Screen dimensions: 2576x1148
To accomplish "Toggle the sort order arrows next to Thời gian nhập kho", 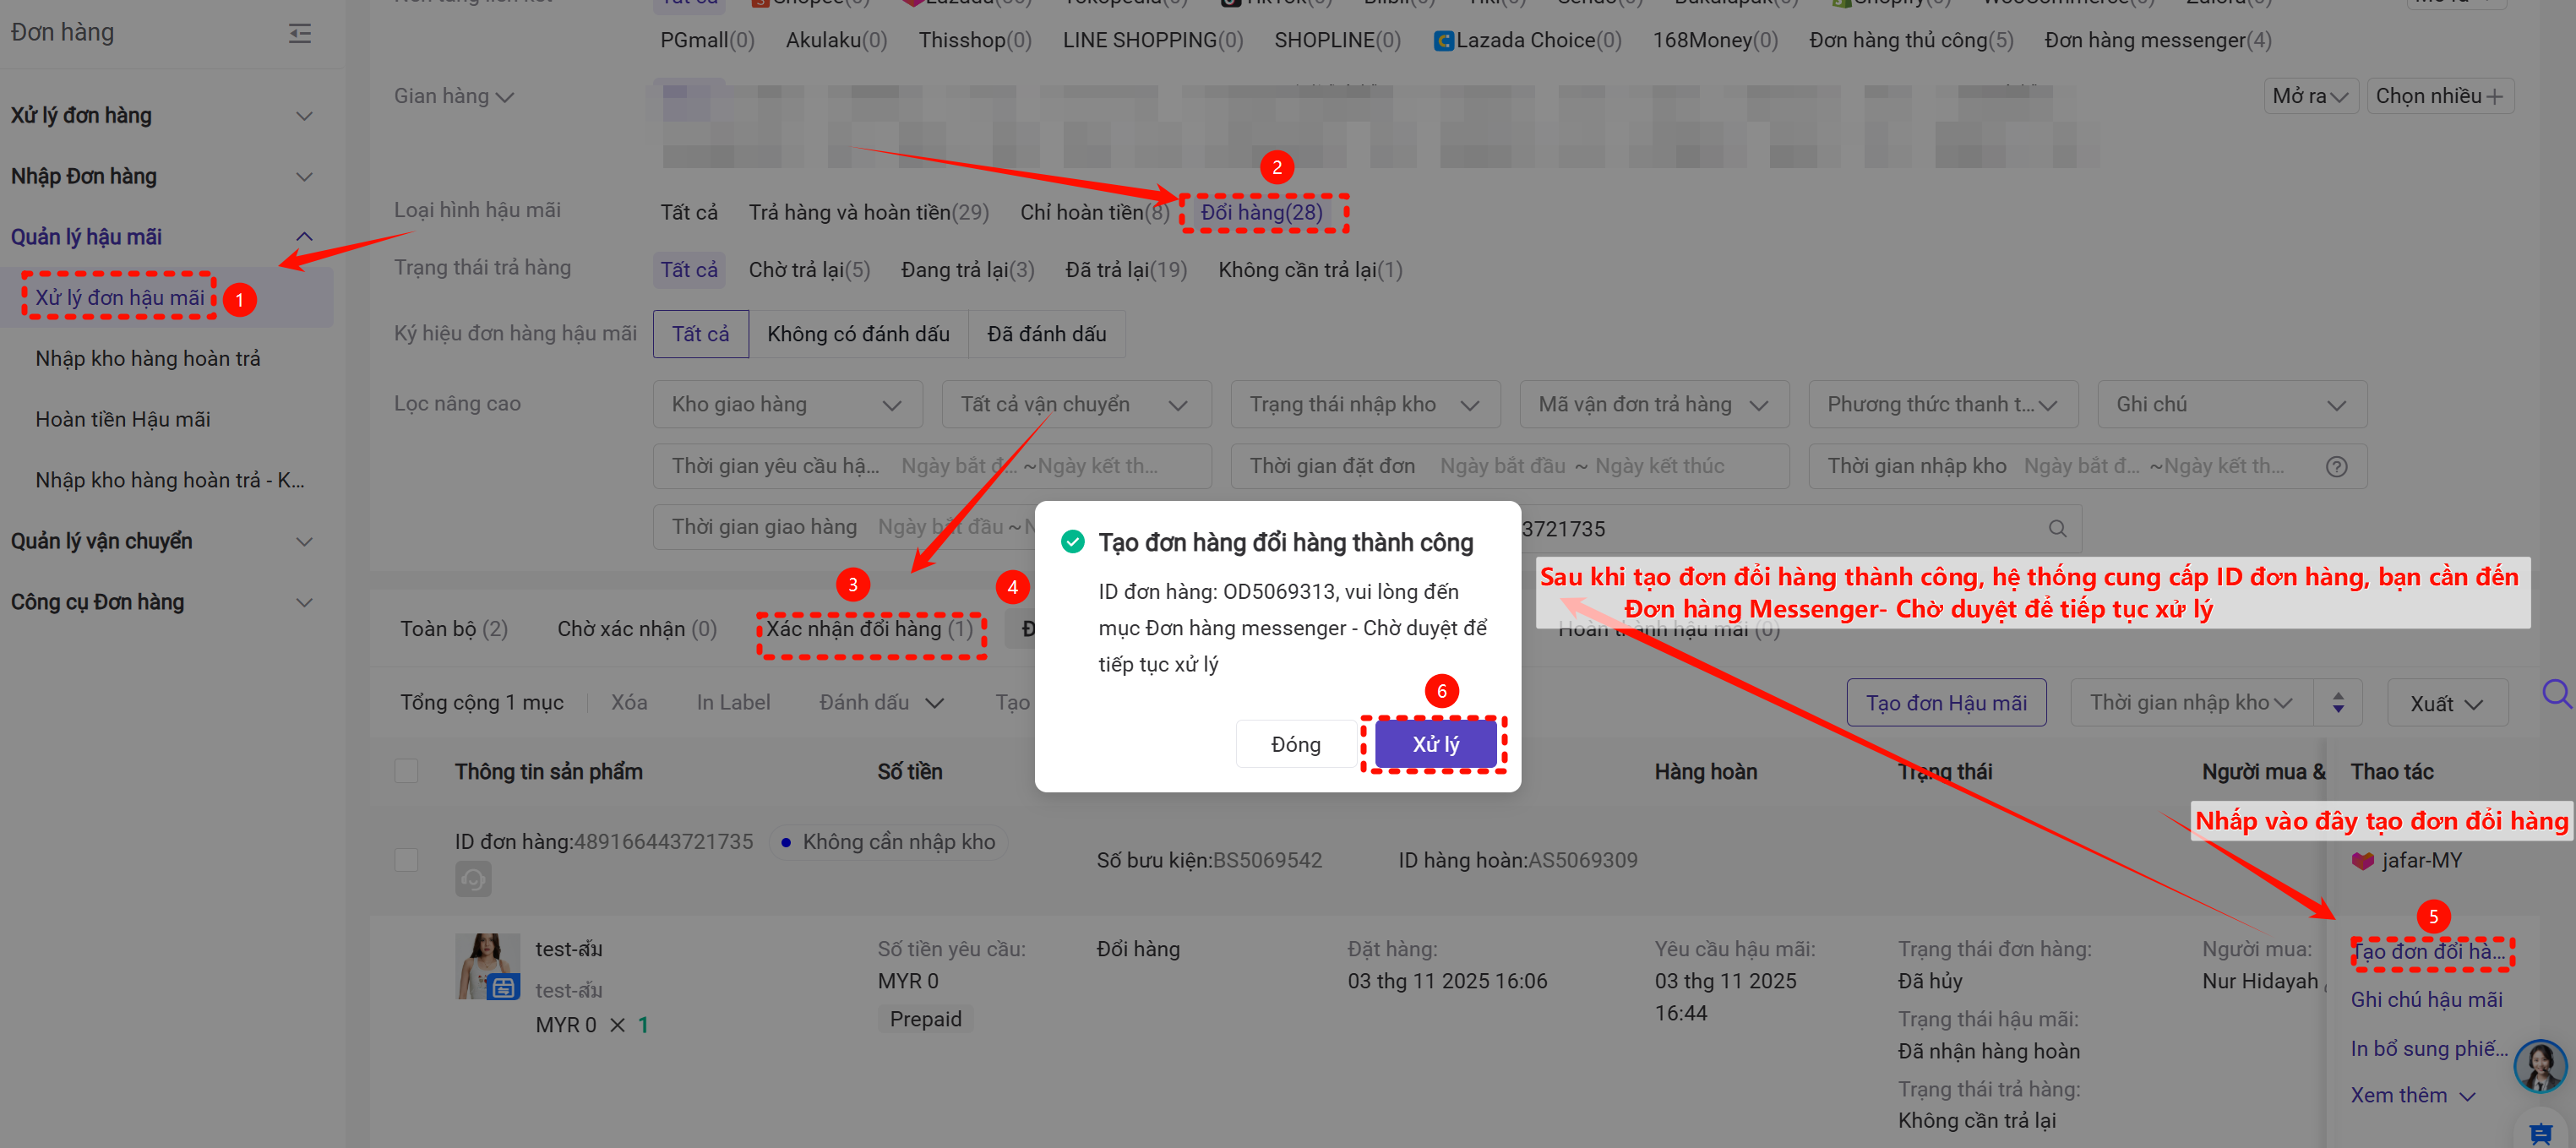I will [x=2337, y=703].
